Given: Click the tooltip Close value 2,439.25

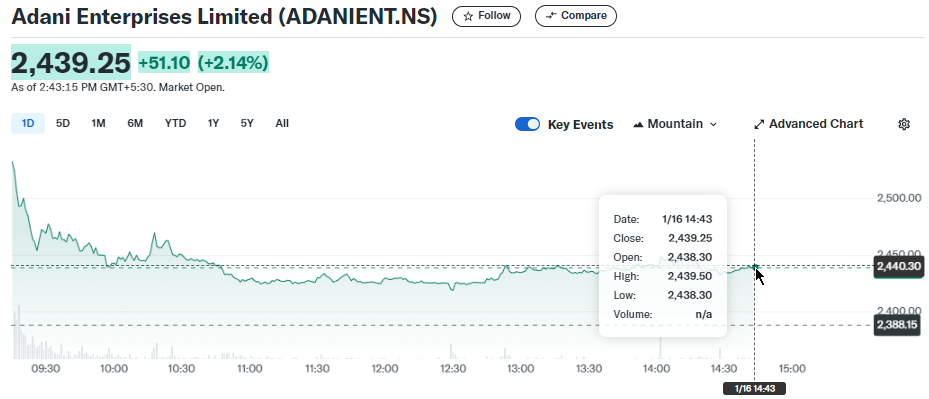Looking at the screenshot, I should tap(690, 238).
